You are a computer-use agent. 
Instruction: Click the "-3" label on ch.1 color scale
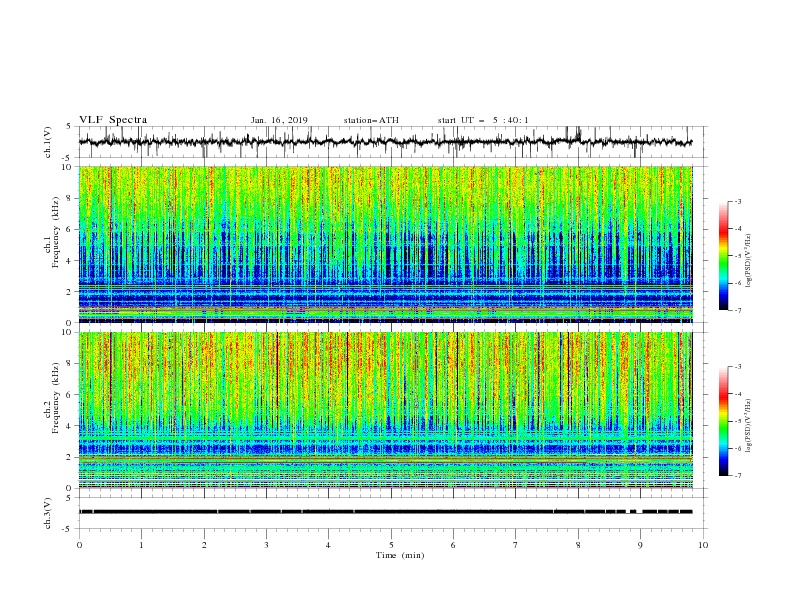pyautogui.click(x=738, y=201)
